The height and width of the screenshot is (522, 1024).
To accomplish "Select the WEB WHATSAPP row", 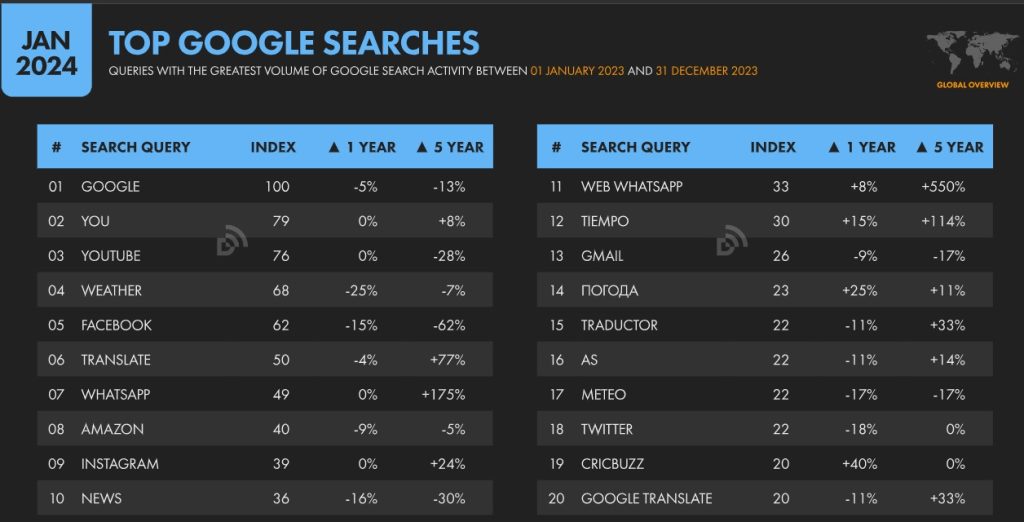I will tap(765, 186).
